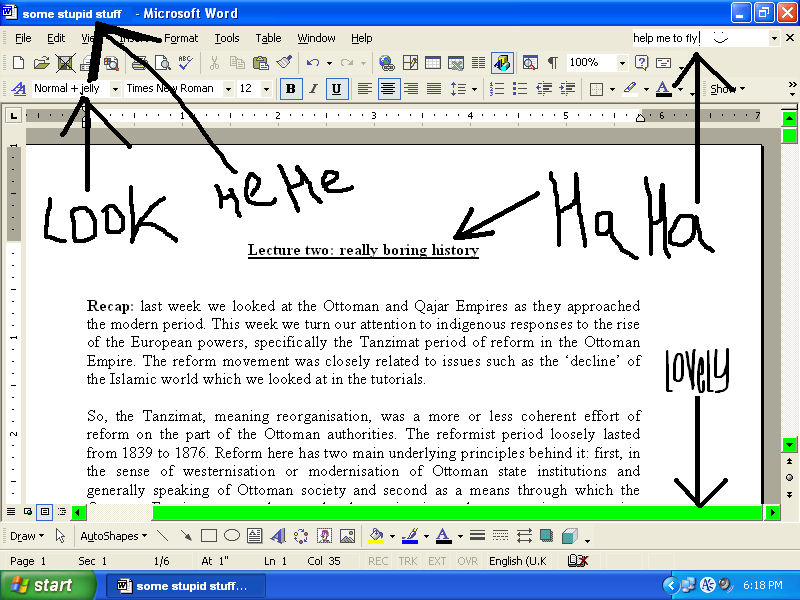Toggle bold formatting off
Screen dimensions: 800x600
coord(290,88)
